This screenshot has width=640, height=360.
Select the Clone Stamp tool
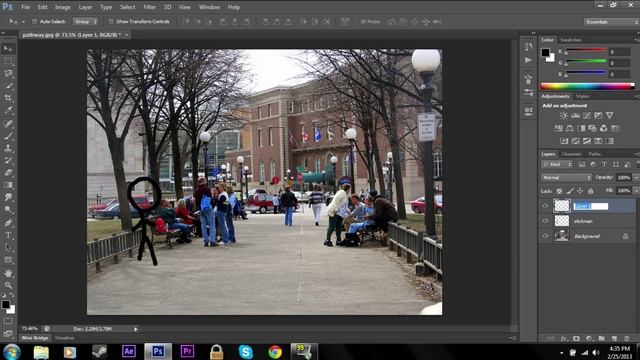tap(9, 148)
